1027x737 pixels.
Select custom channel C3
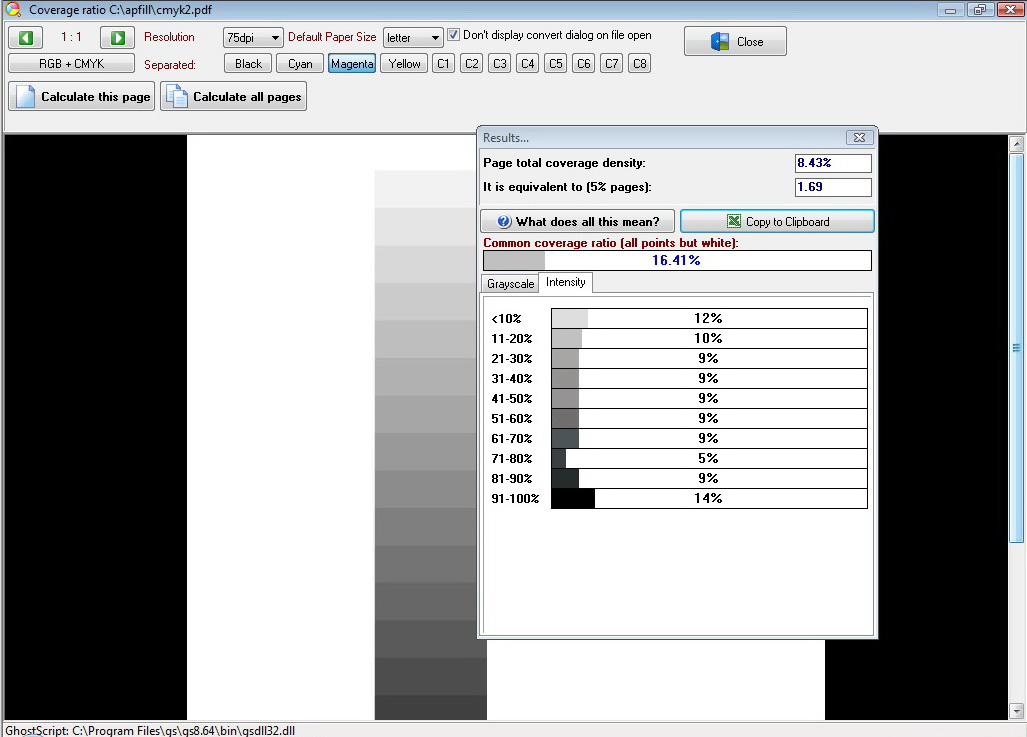coord(500,64)
